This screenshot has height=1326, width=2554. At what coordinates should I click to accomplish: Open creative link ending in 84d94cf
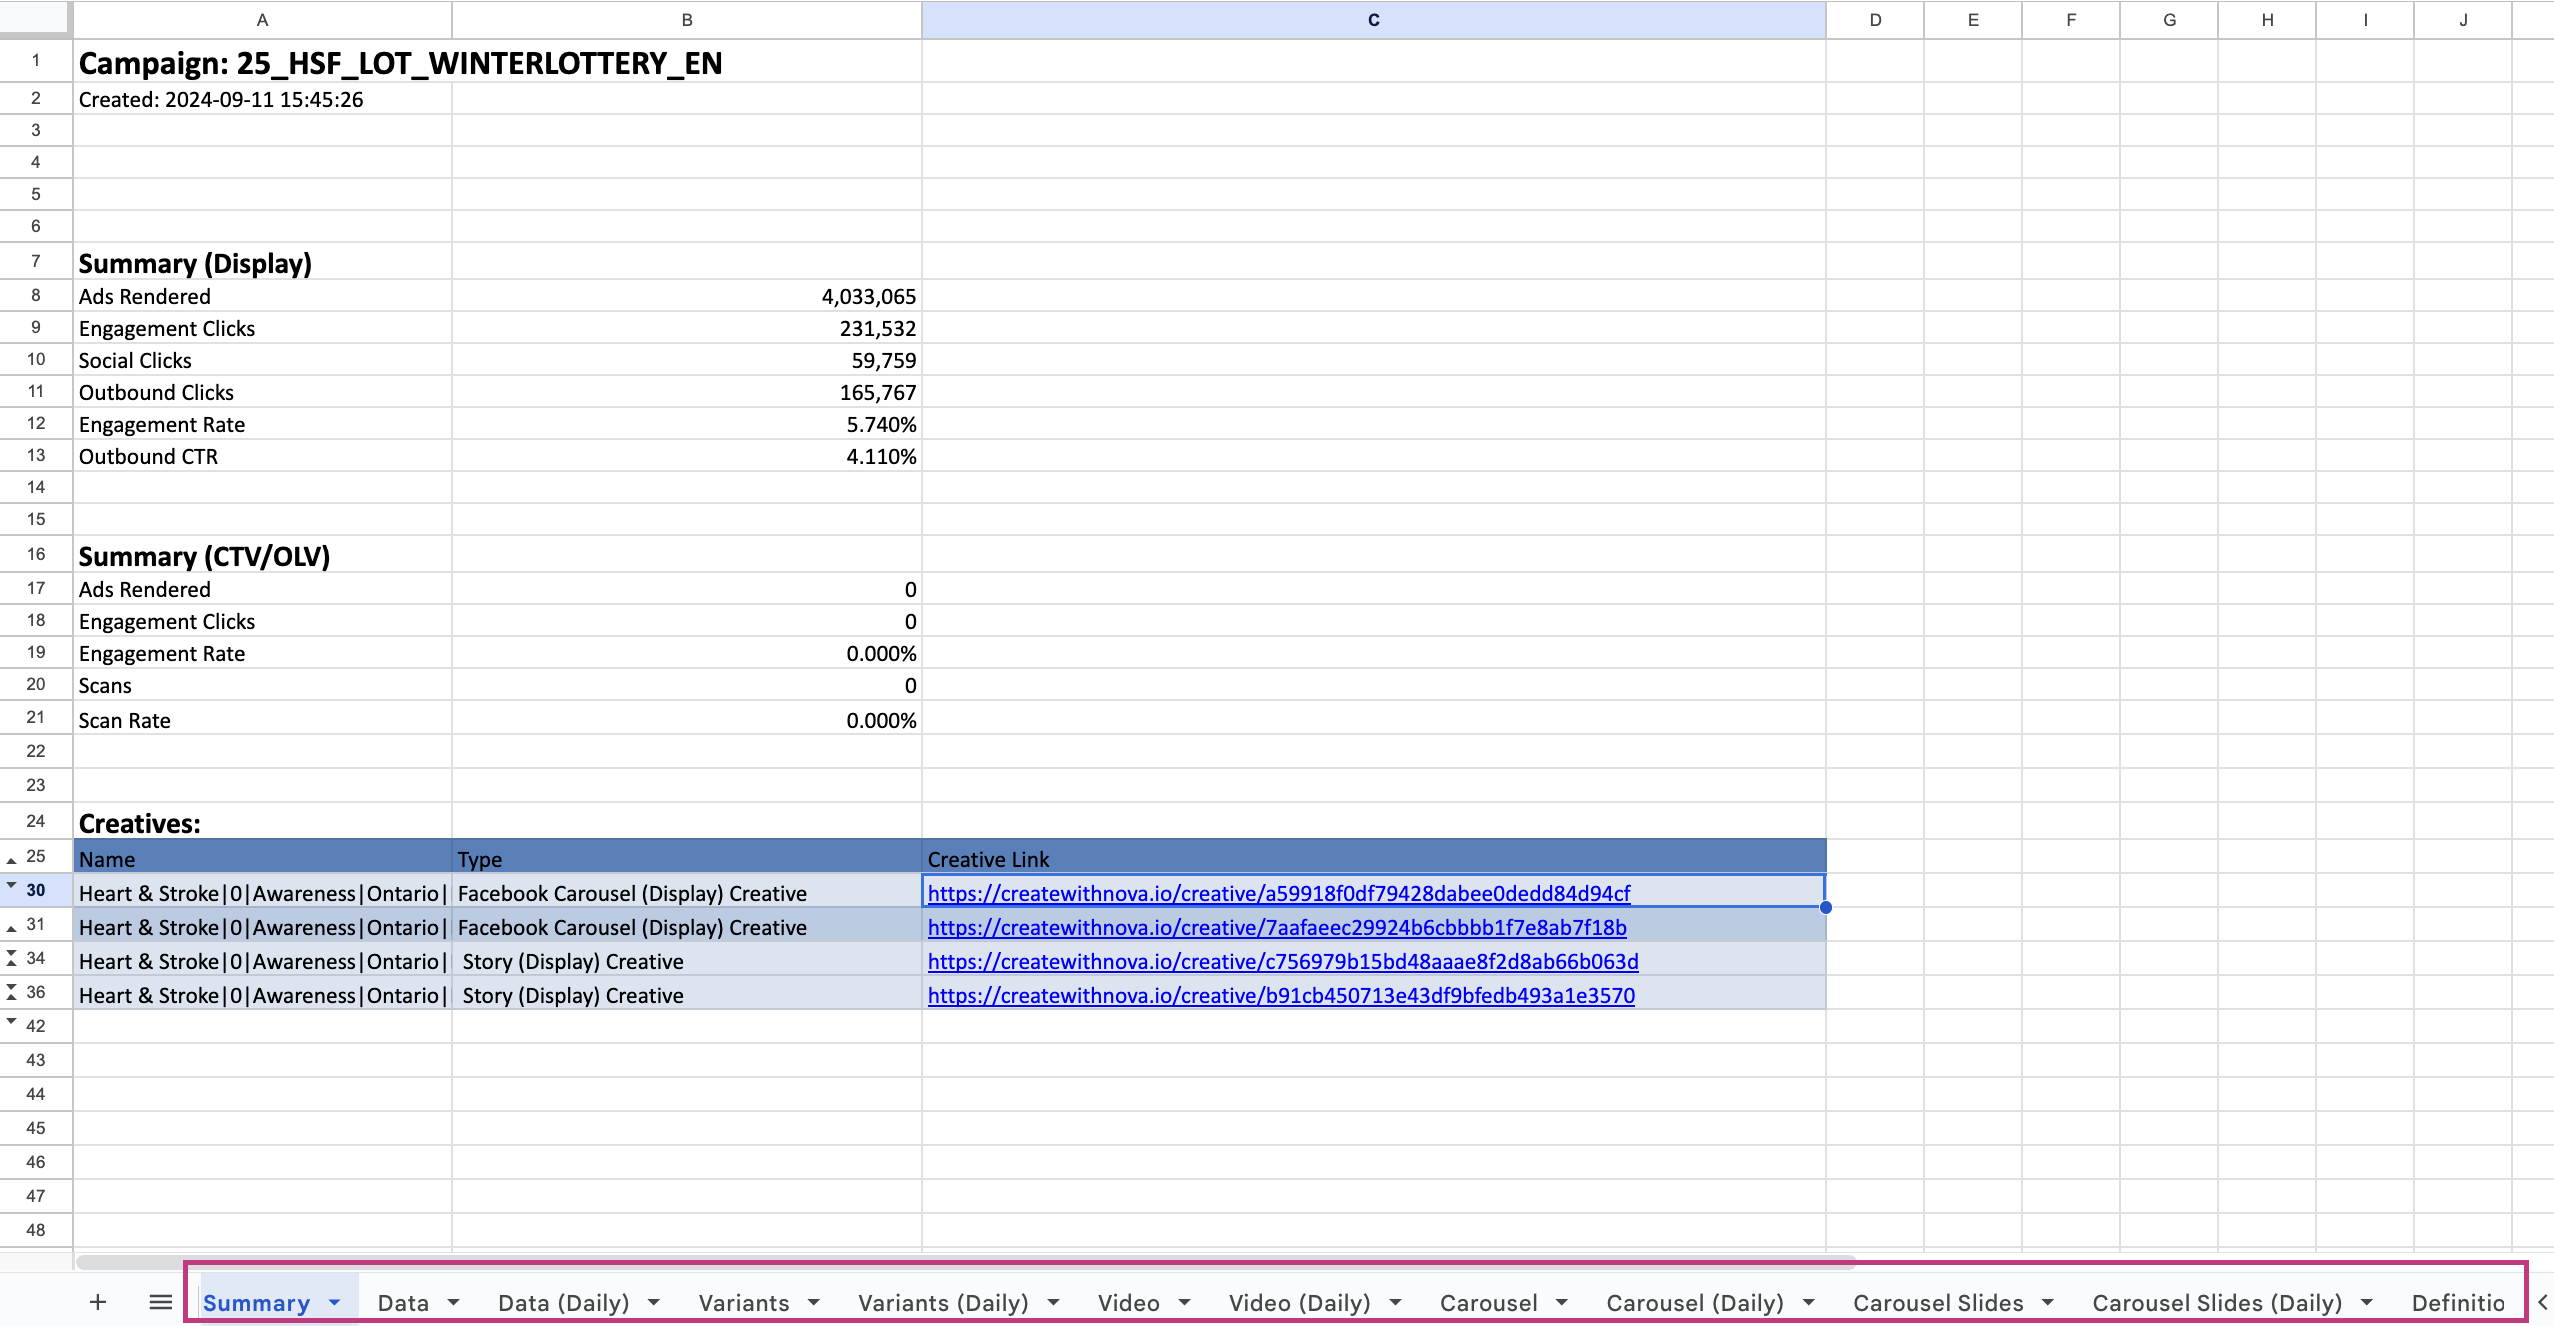click(1278, 893)
